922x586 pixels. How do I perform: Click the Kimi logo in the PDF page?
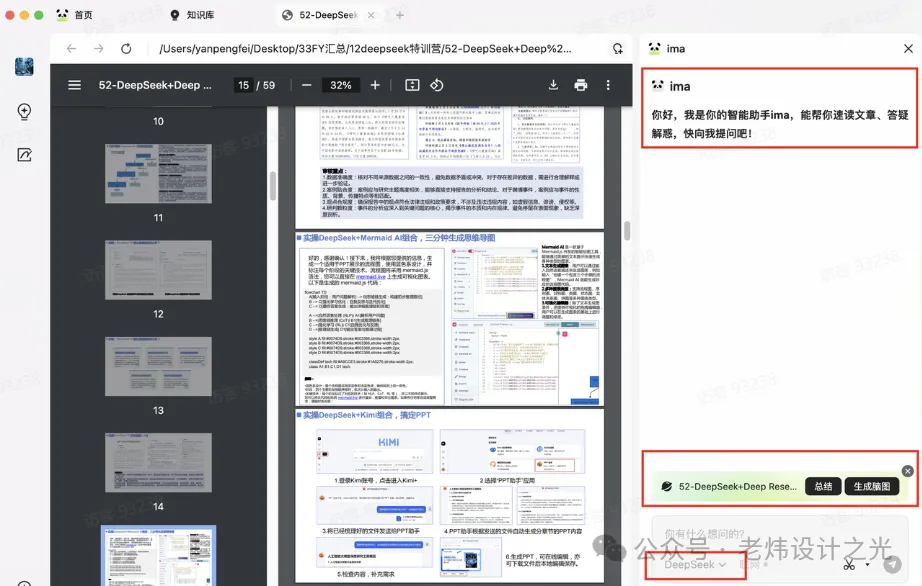tap(388, 442)
